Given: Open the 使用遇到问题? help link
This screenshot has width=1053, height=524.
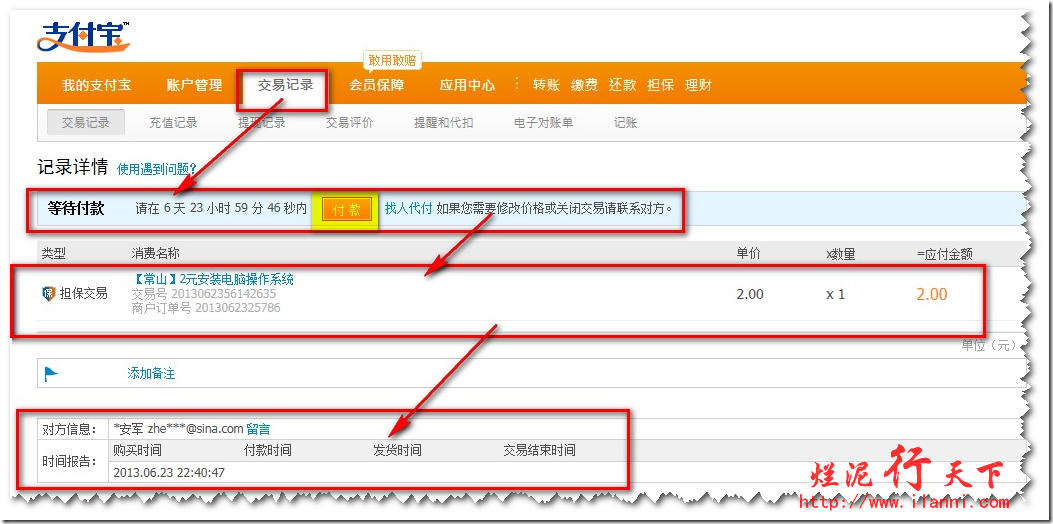Looking at the screenshot, I should coord(156,169).
